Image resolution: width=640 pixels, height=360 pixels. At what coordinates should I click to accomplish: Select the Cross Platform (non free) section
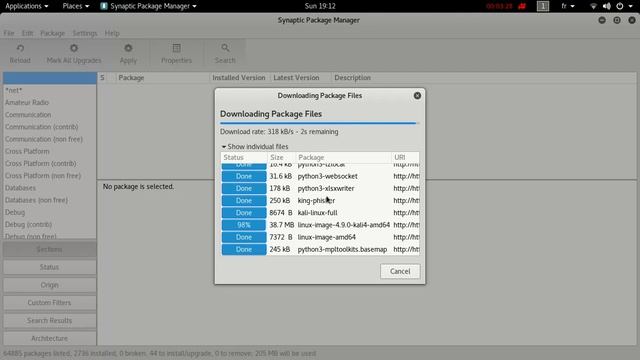click(49, 176)
